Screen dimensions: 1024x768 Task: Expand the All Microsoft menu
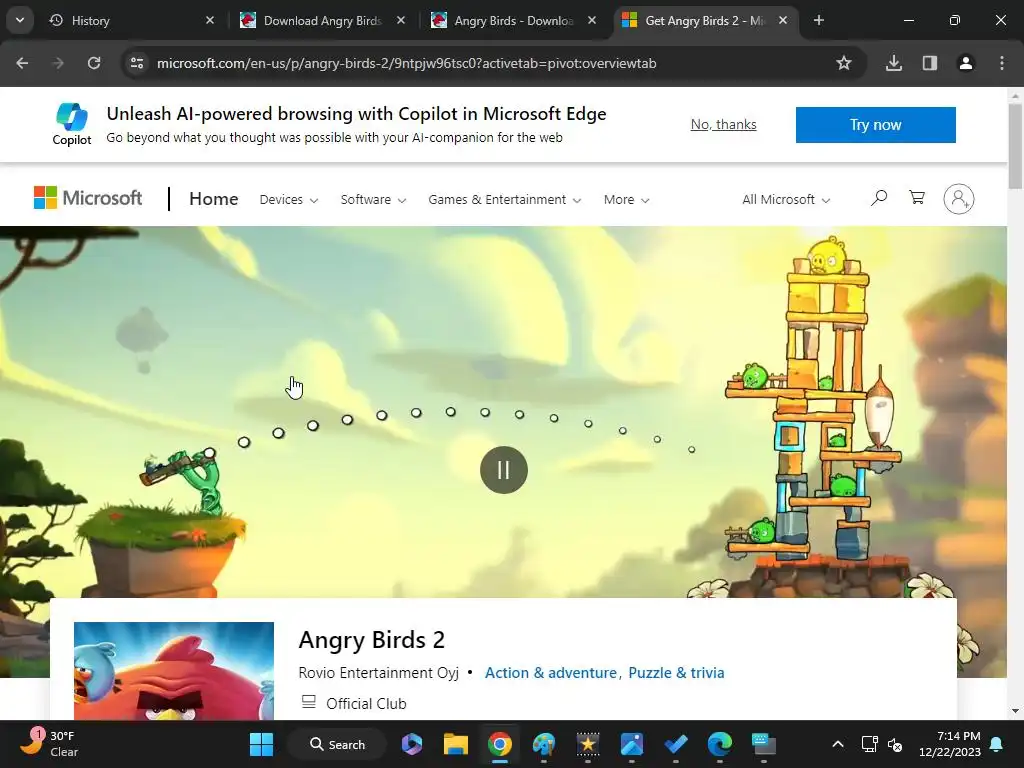point(786,199)
